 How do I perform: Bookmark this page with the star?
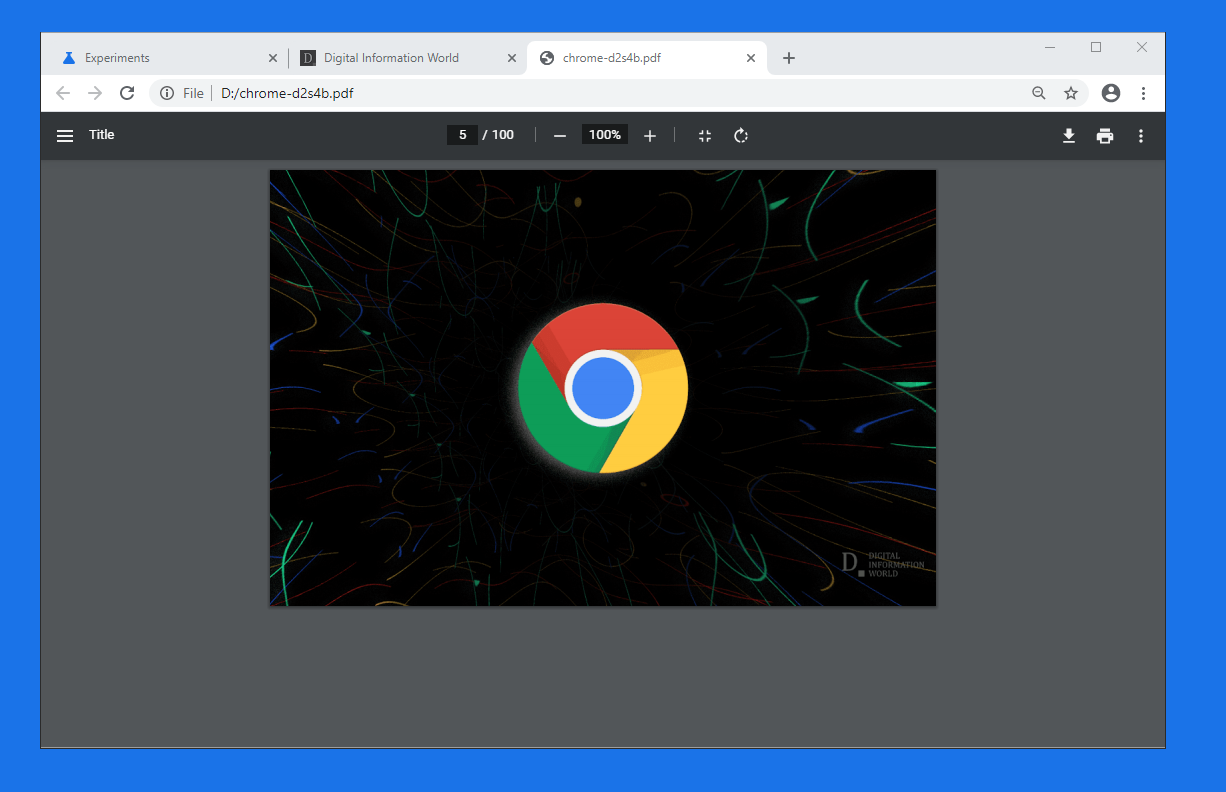click(x=1071, y=93)
